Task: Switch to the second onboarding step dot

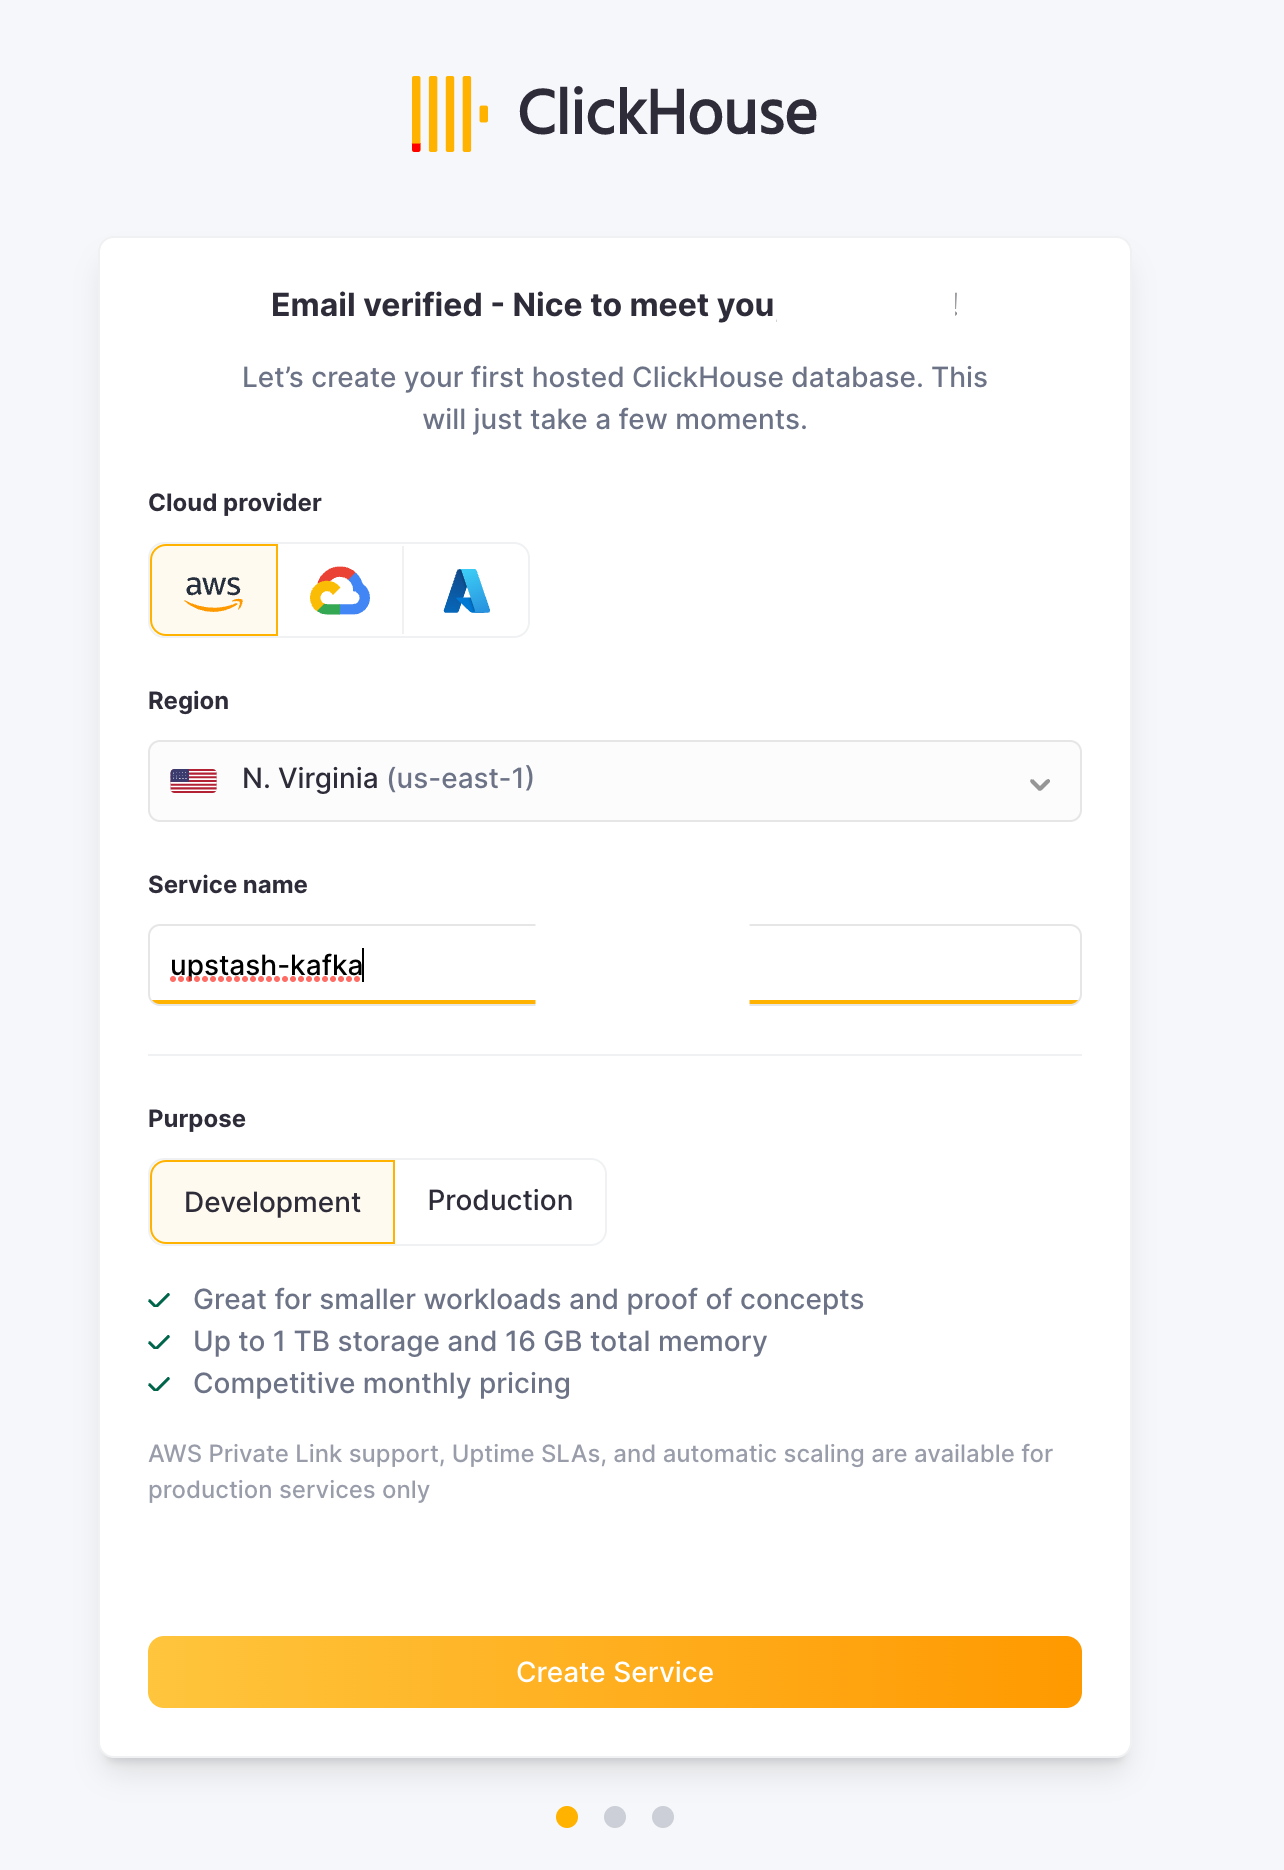Action: coord(614,1818)
